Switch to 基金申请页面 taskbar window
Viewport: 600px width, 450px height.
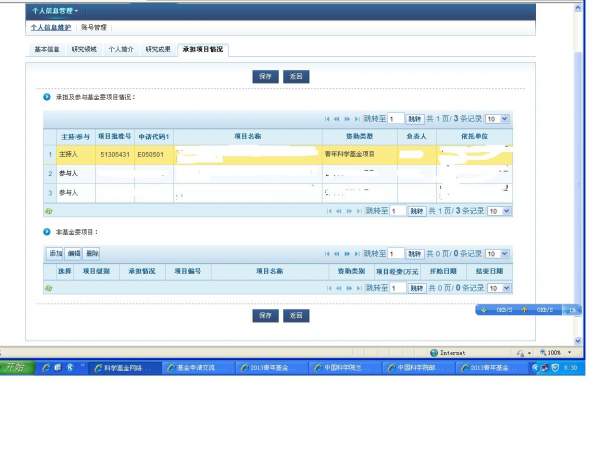point(198,368)
